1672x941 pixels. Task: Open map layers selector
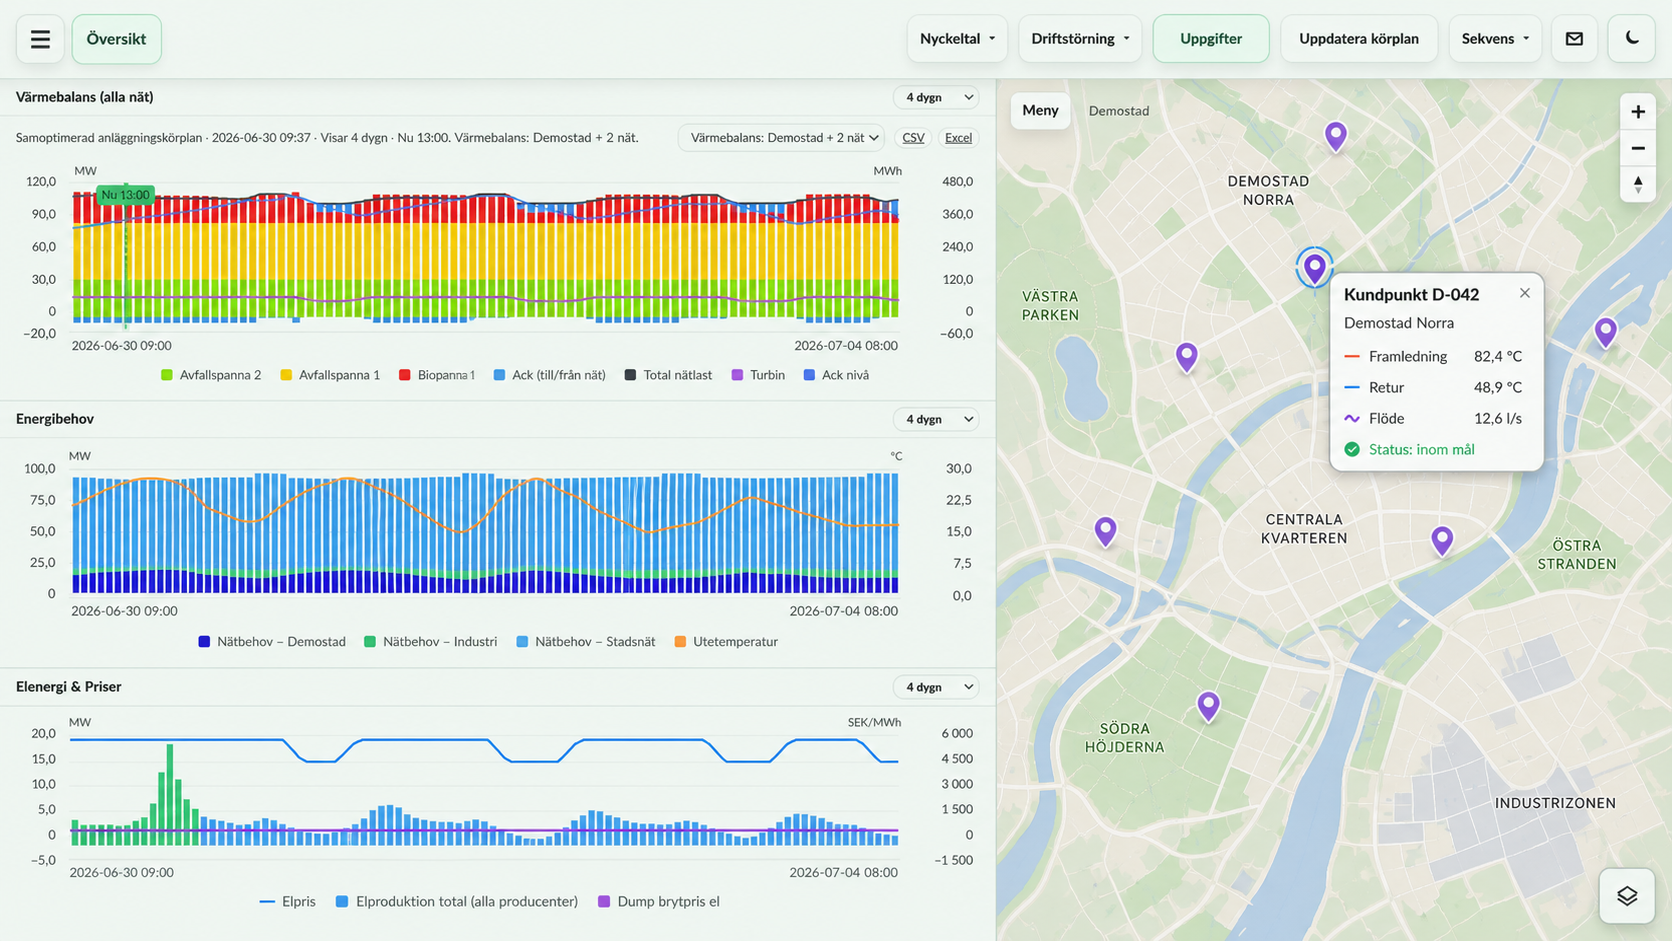(1627, 896)
